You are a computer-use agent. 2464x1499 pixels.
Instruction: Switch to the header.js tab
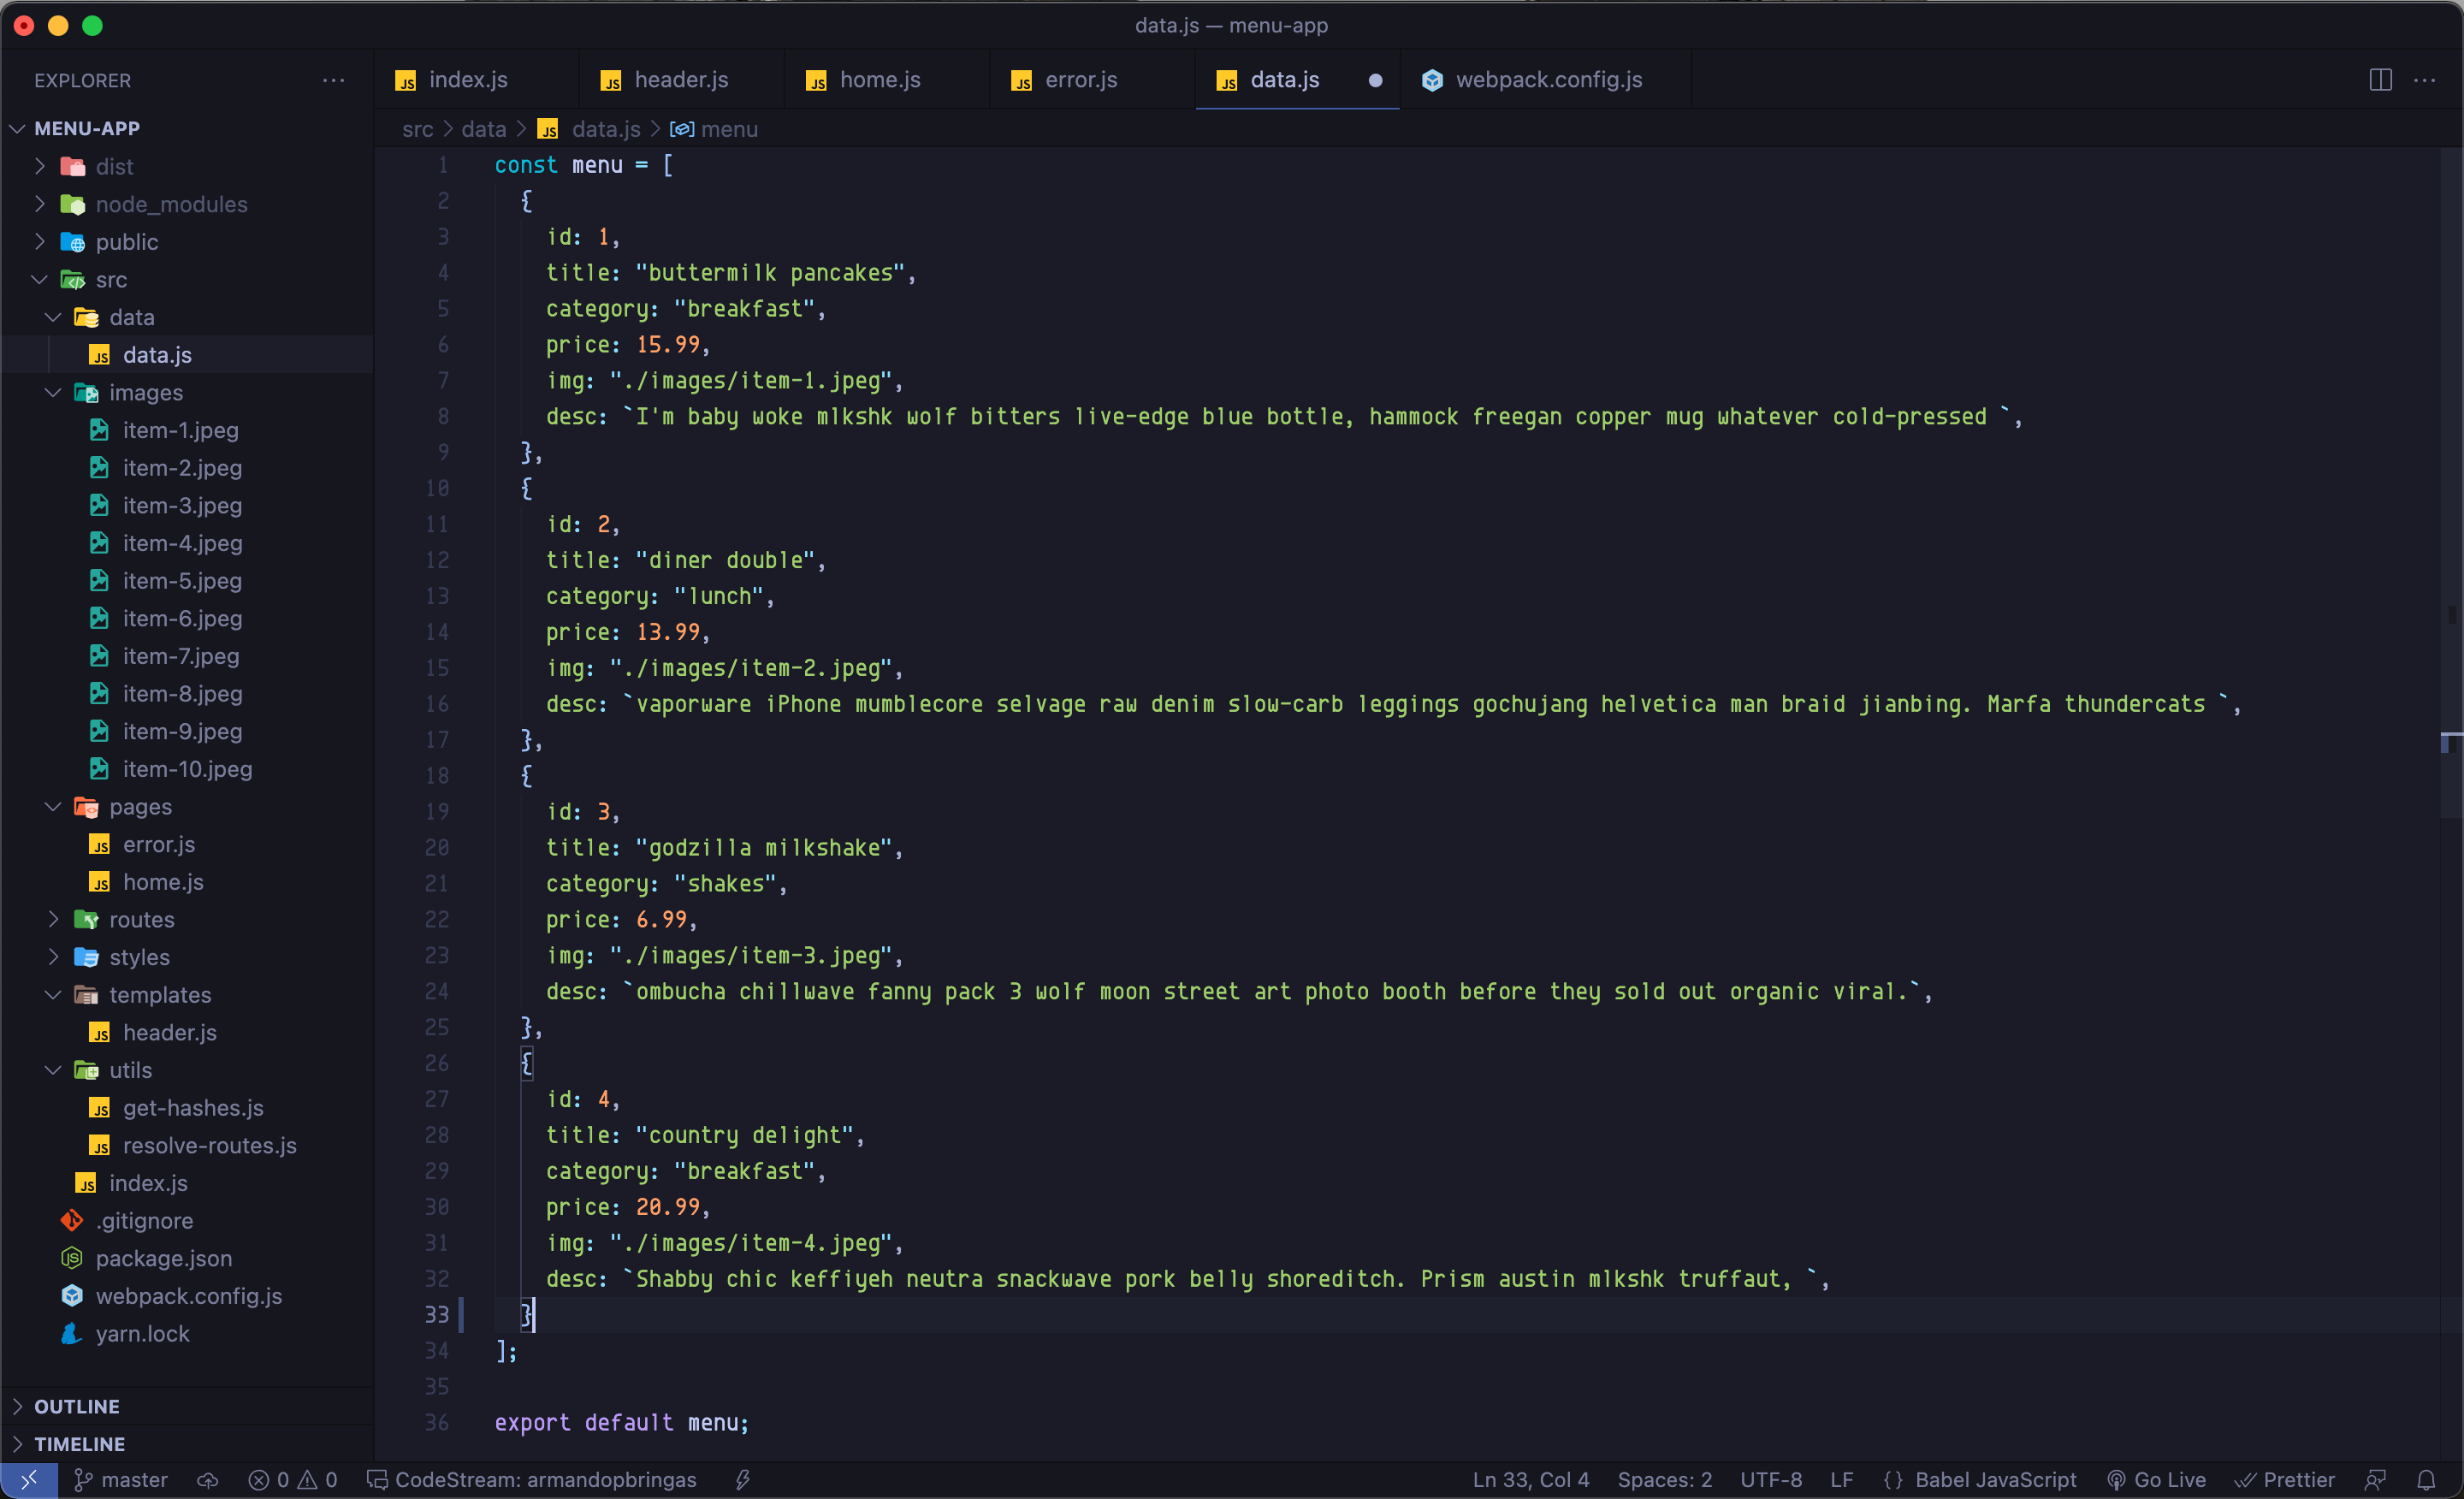pos(682,80)
